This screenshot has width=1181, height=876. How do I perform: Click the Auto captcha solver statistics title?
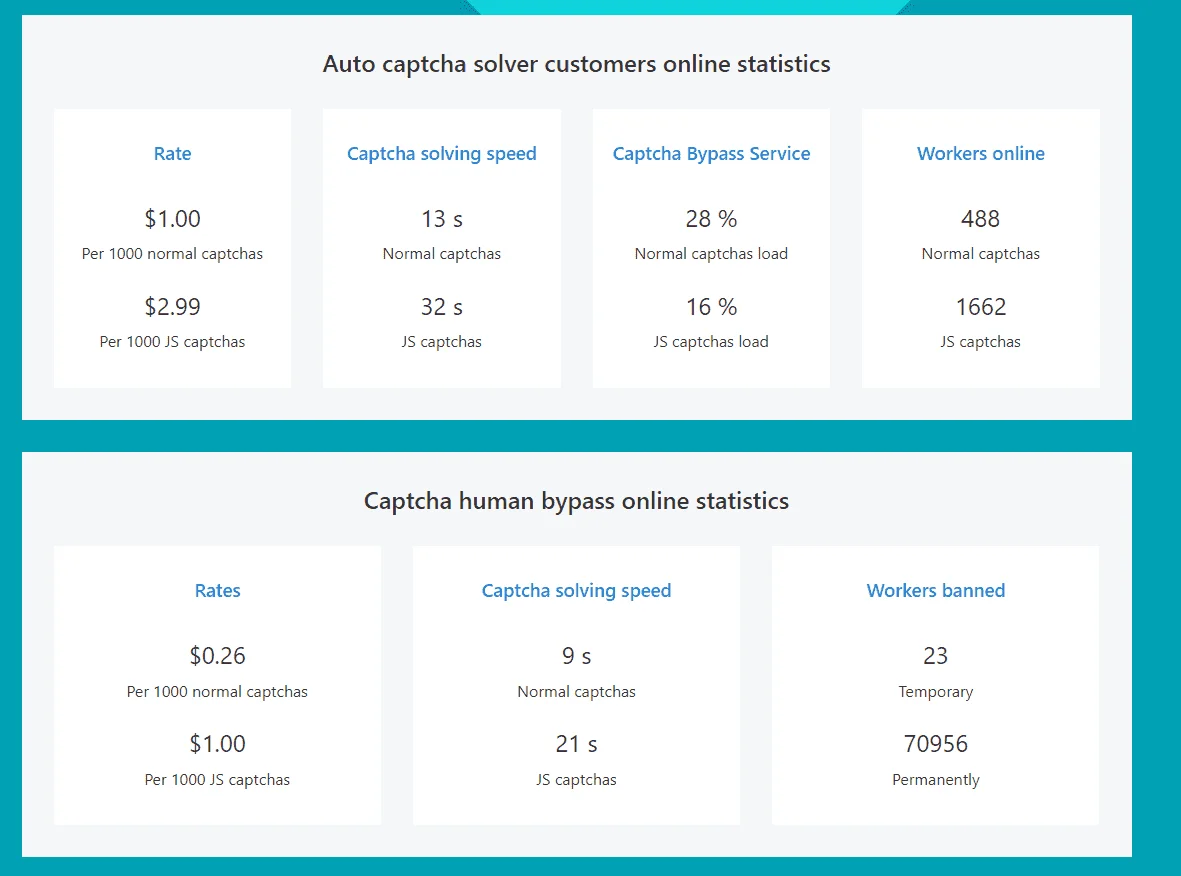click(x=576, y=64)
